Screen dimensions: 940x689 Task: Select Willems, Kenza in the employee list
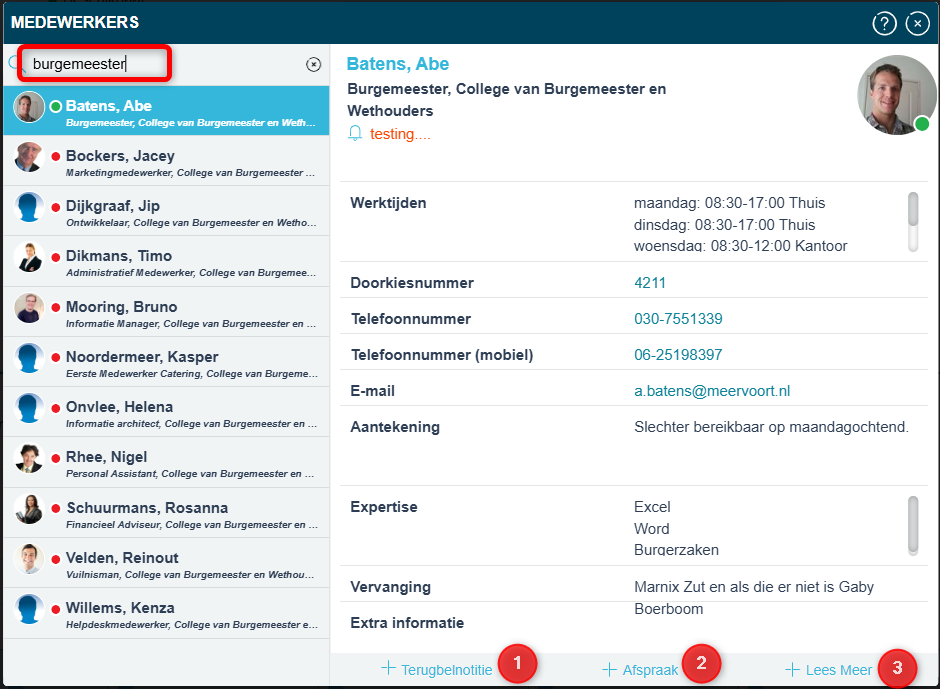pyautogui.click(x=166, y=613)
